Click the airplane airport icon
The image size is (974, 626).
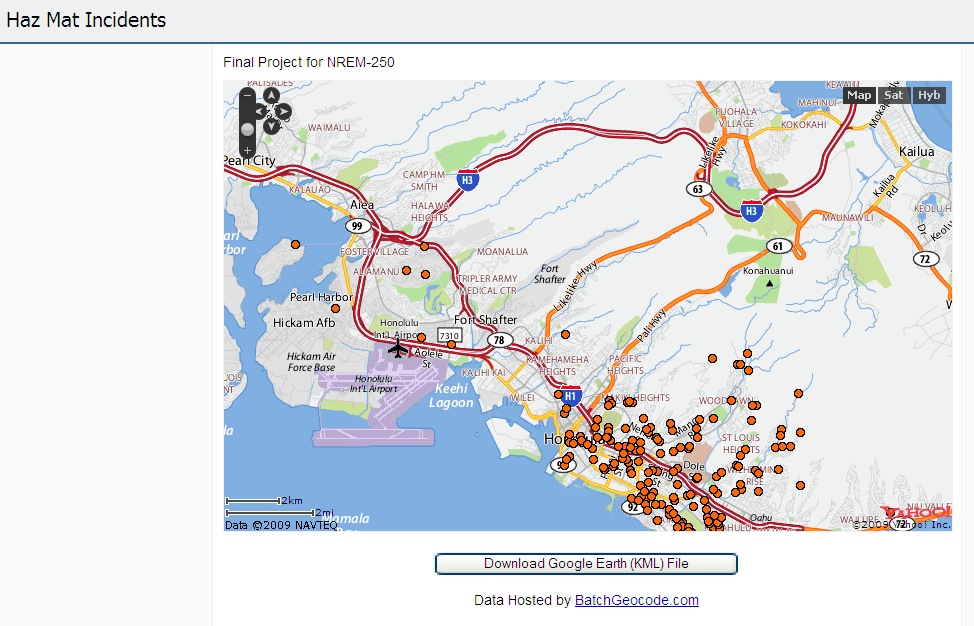pyautogui.click(x=398, y=349)
